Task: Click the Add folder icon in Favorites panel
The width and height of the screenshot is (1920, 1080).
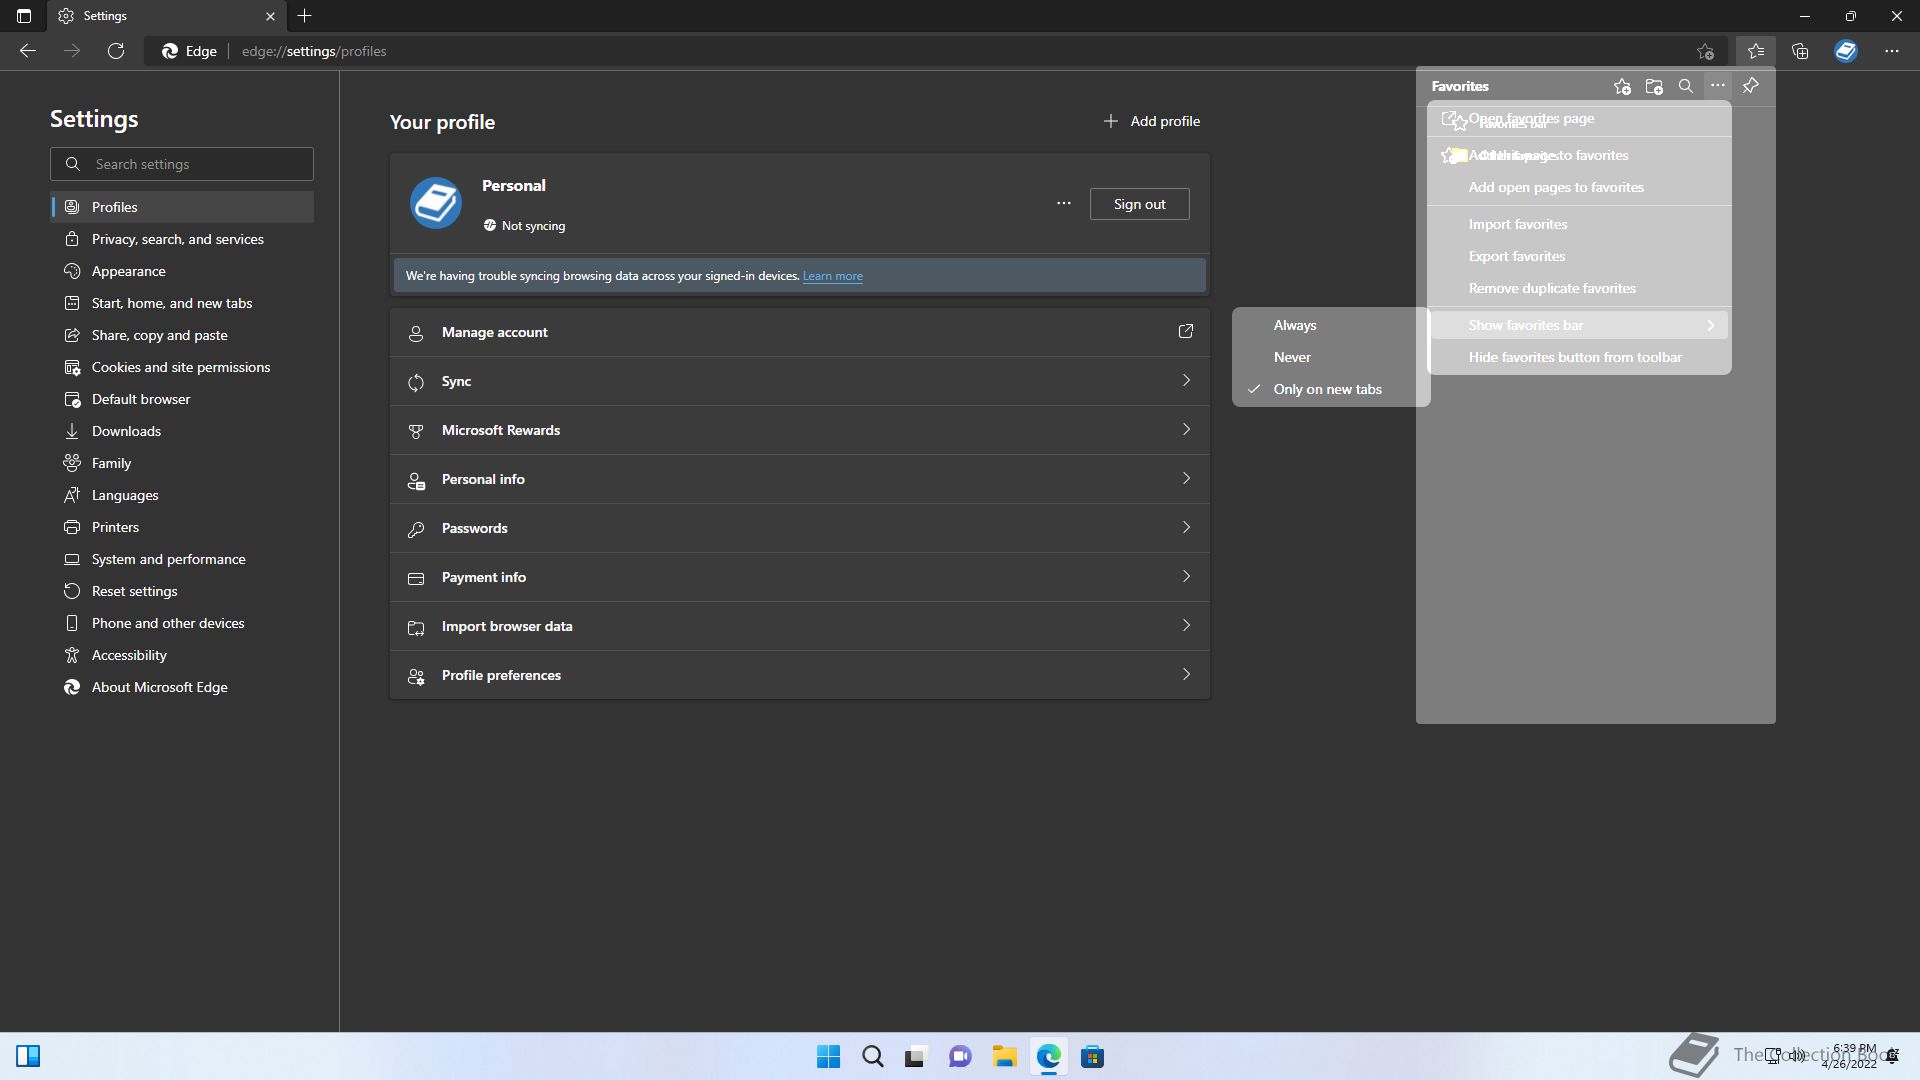Action: pos(1654,86)
